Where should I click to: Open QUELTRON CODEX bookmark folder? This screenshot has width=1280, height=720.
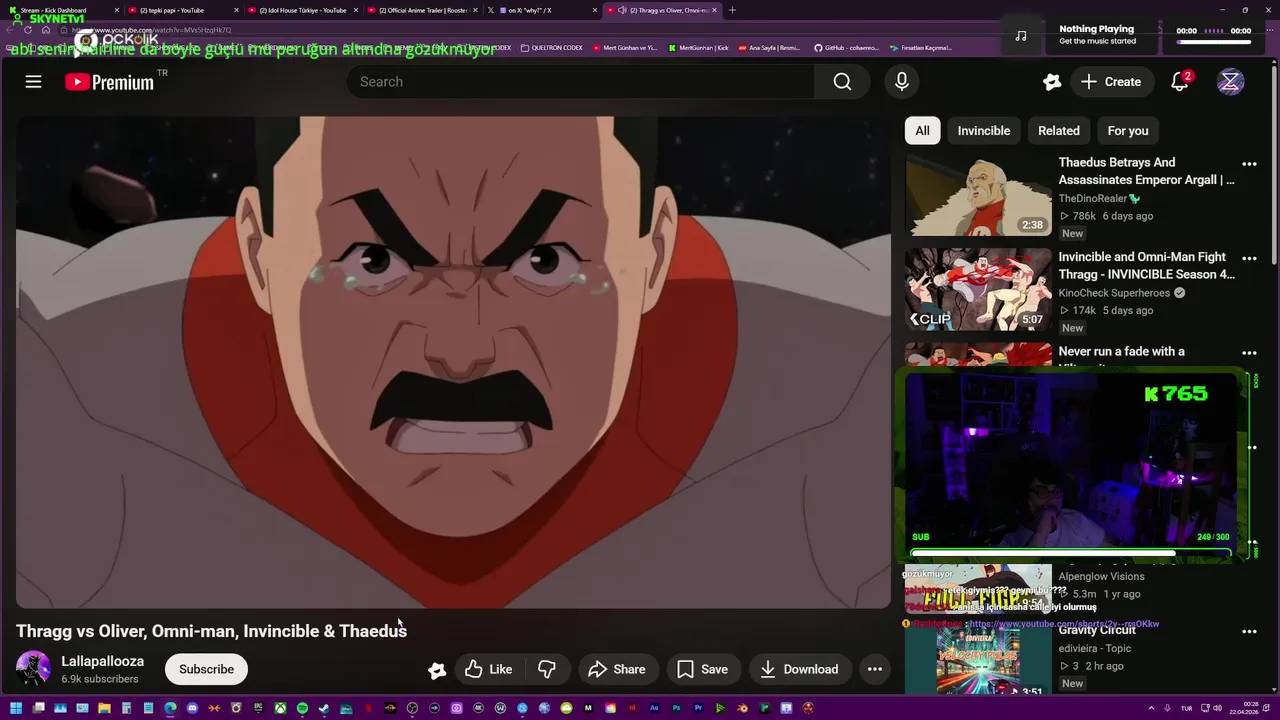(552, 47)
